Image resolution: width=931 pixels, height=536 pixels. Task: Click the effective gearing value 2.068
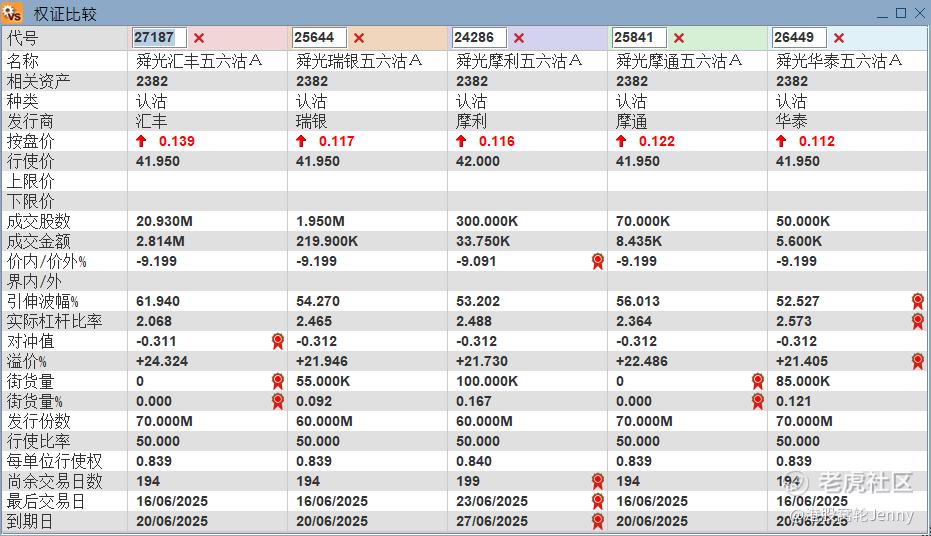(x=154, y=322)
